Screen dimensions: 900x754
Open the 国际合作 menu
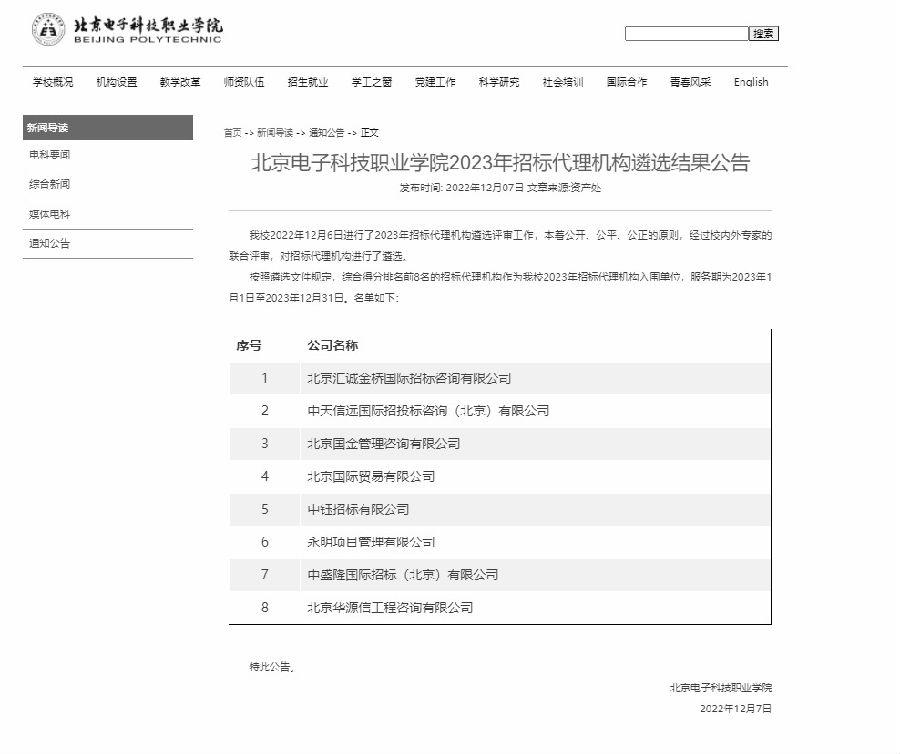coord(627,82)
